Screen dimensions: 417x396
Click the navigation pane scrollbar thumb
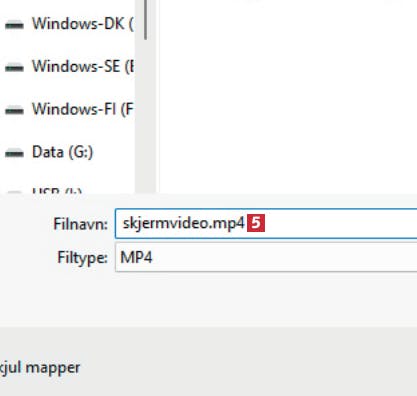pyautogui.click(x=145, y=19)
